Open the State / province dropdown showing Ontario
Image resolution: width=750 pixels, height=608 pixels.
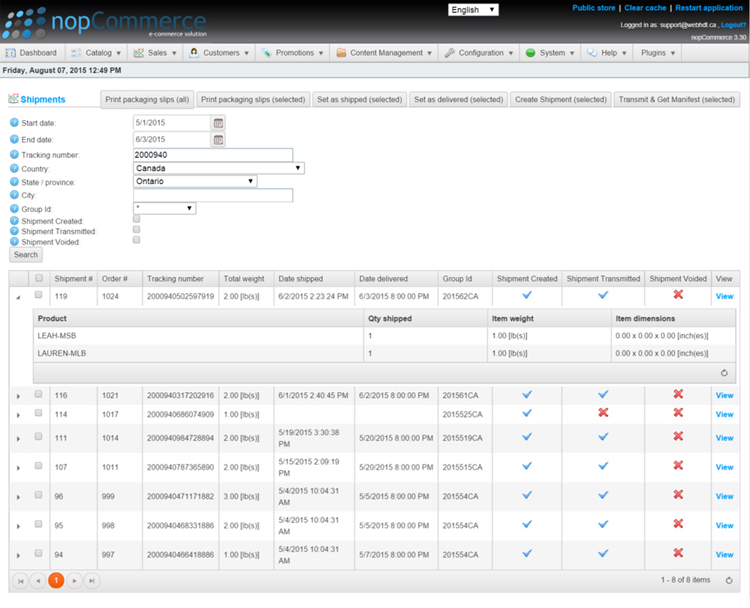[x=195, y=181]
